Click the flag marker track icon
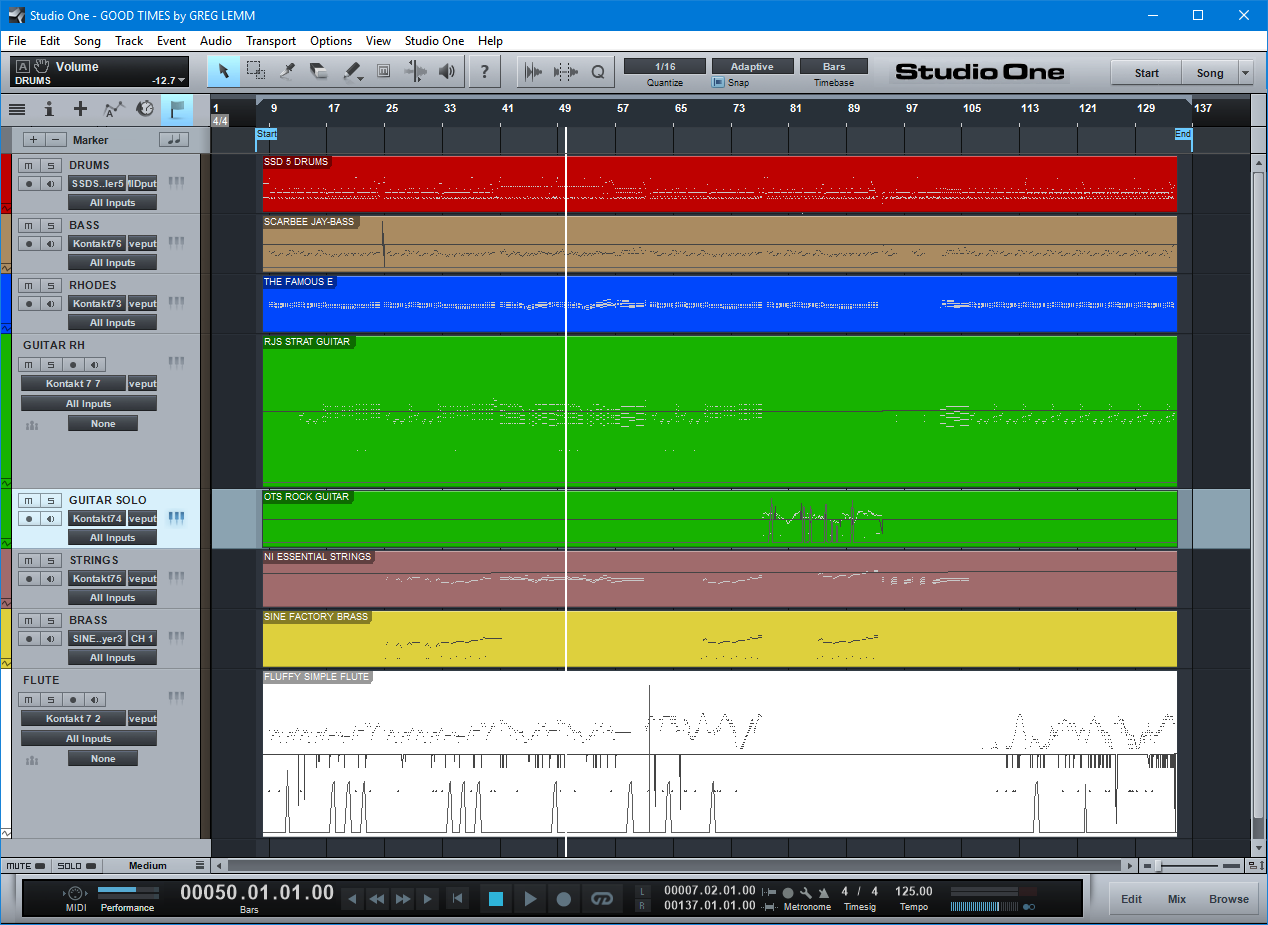Screen dimensions: 1268x925 pyautogui.click(x=177, y=109)
